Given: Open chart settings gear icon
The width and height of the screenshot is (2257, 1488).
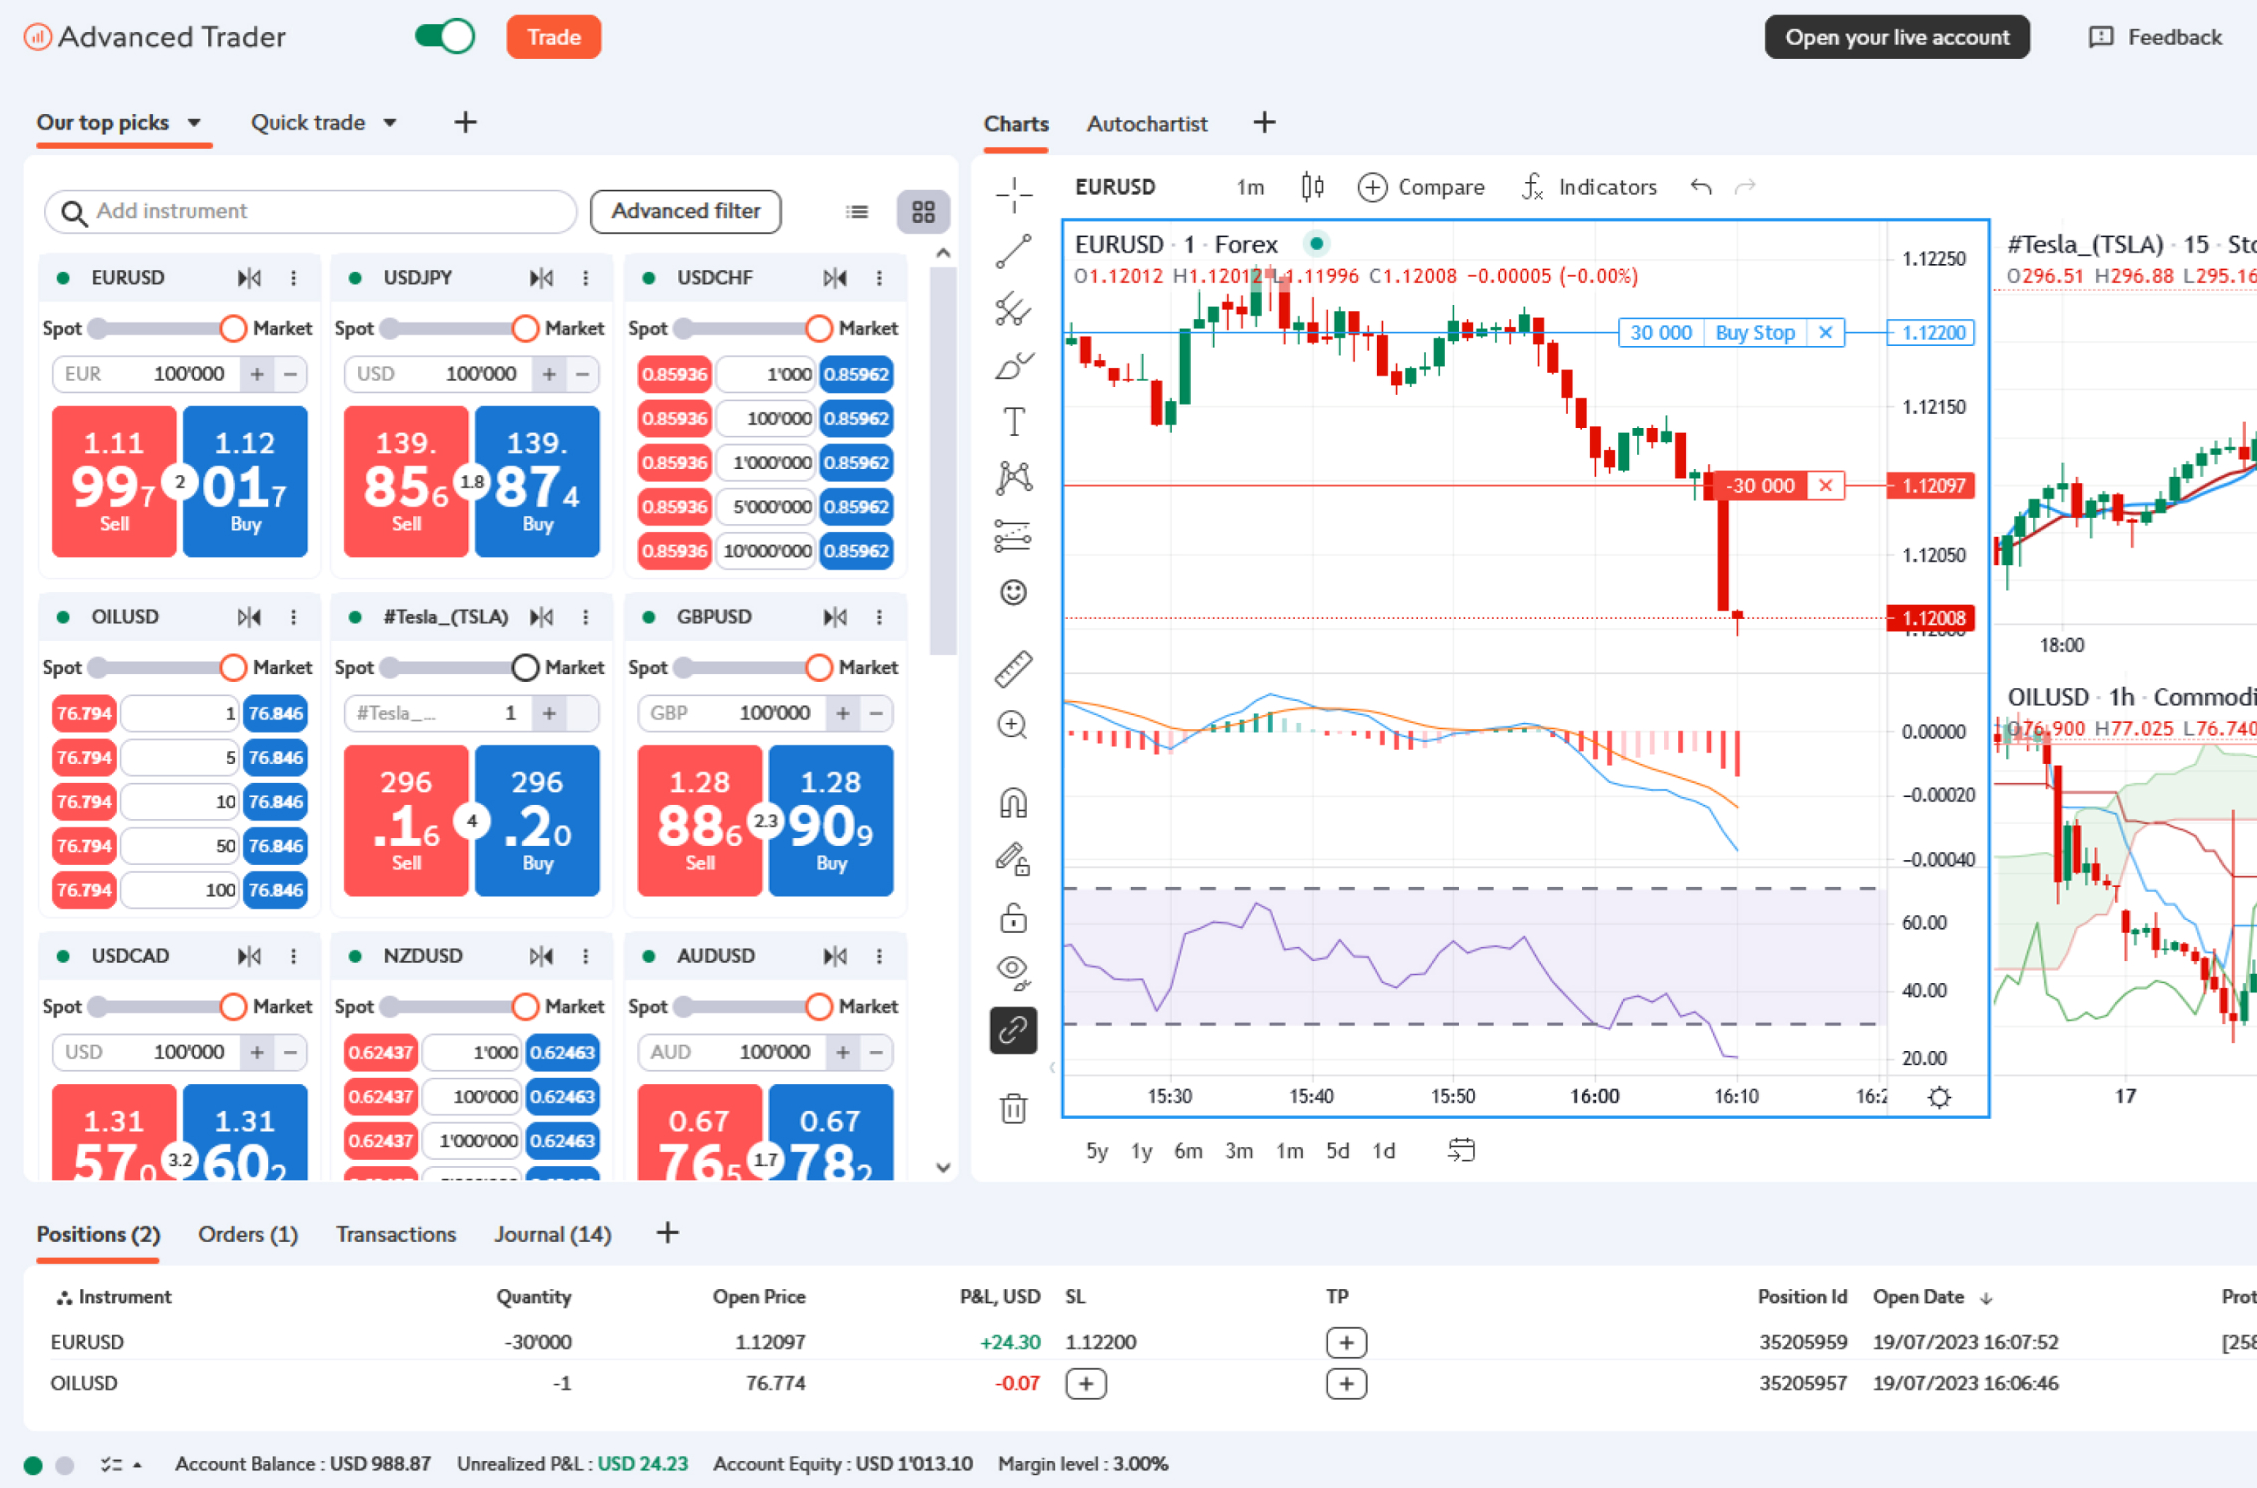Looking at the screenshot, I should (1939, 1098).
